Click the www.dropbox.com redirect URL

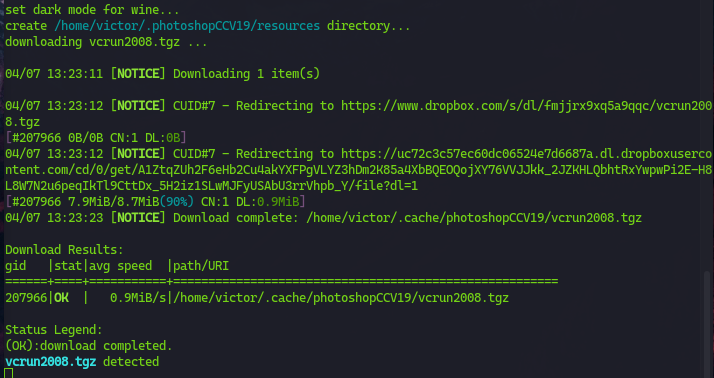[x=526, y=106]
